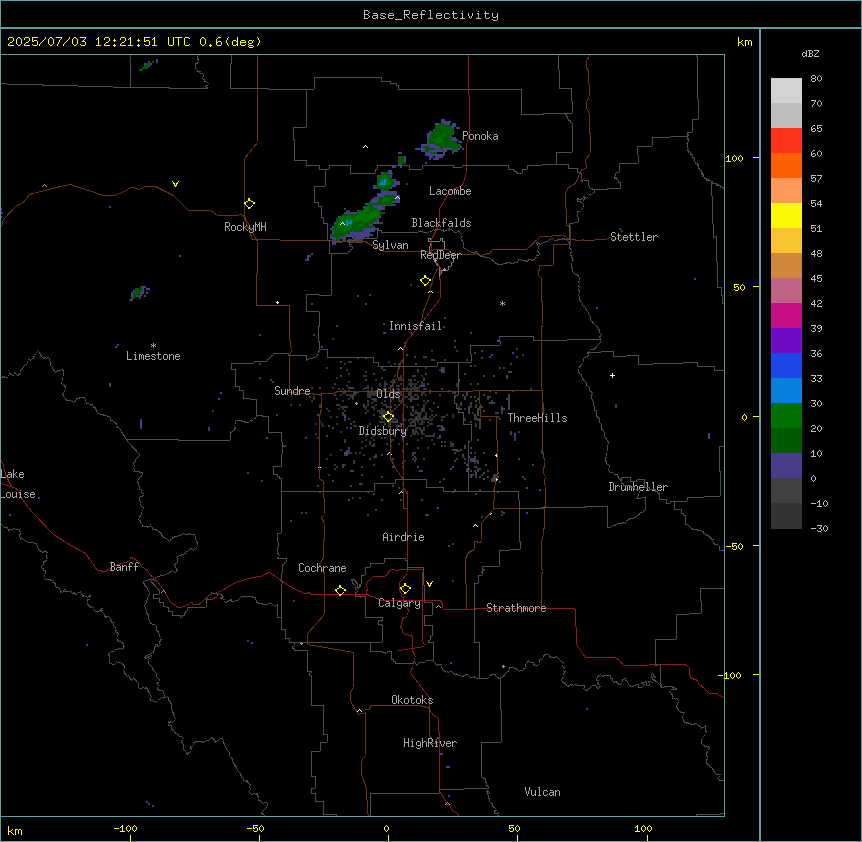Click the yellow diamond marker south of Cochrane
Image resolution: width=862 pixels, height=842 pixels.
(340, 590)
